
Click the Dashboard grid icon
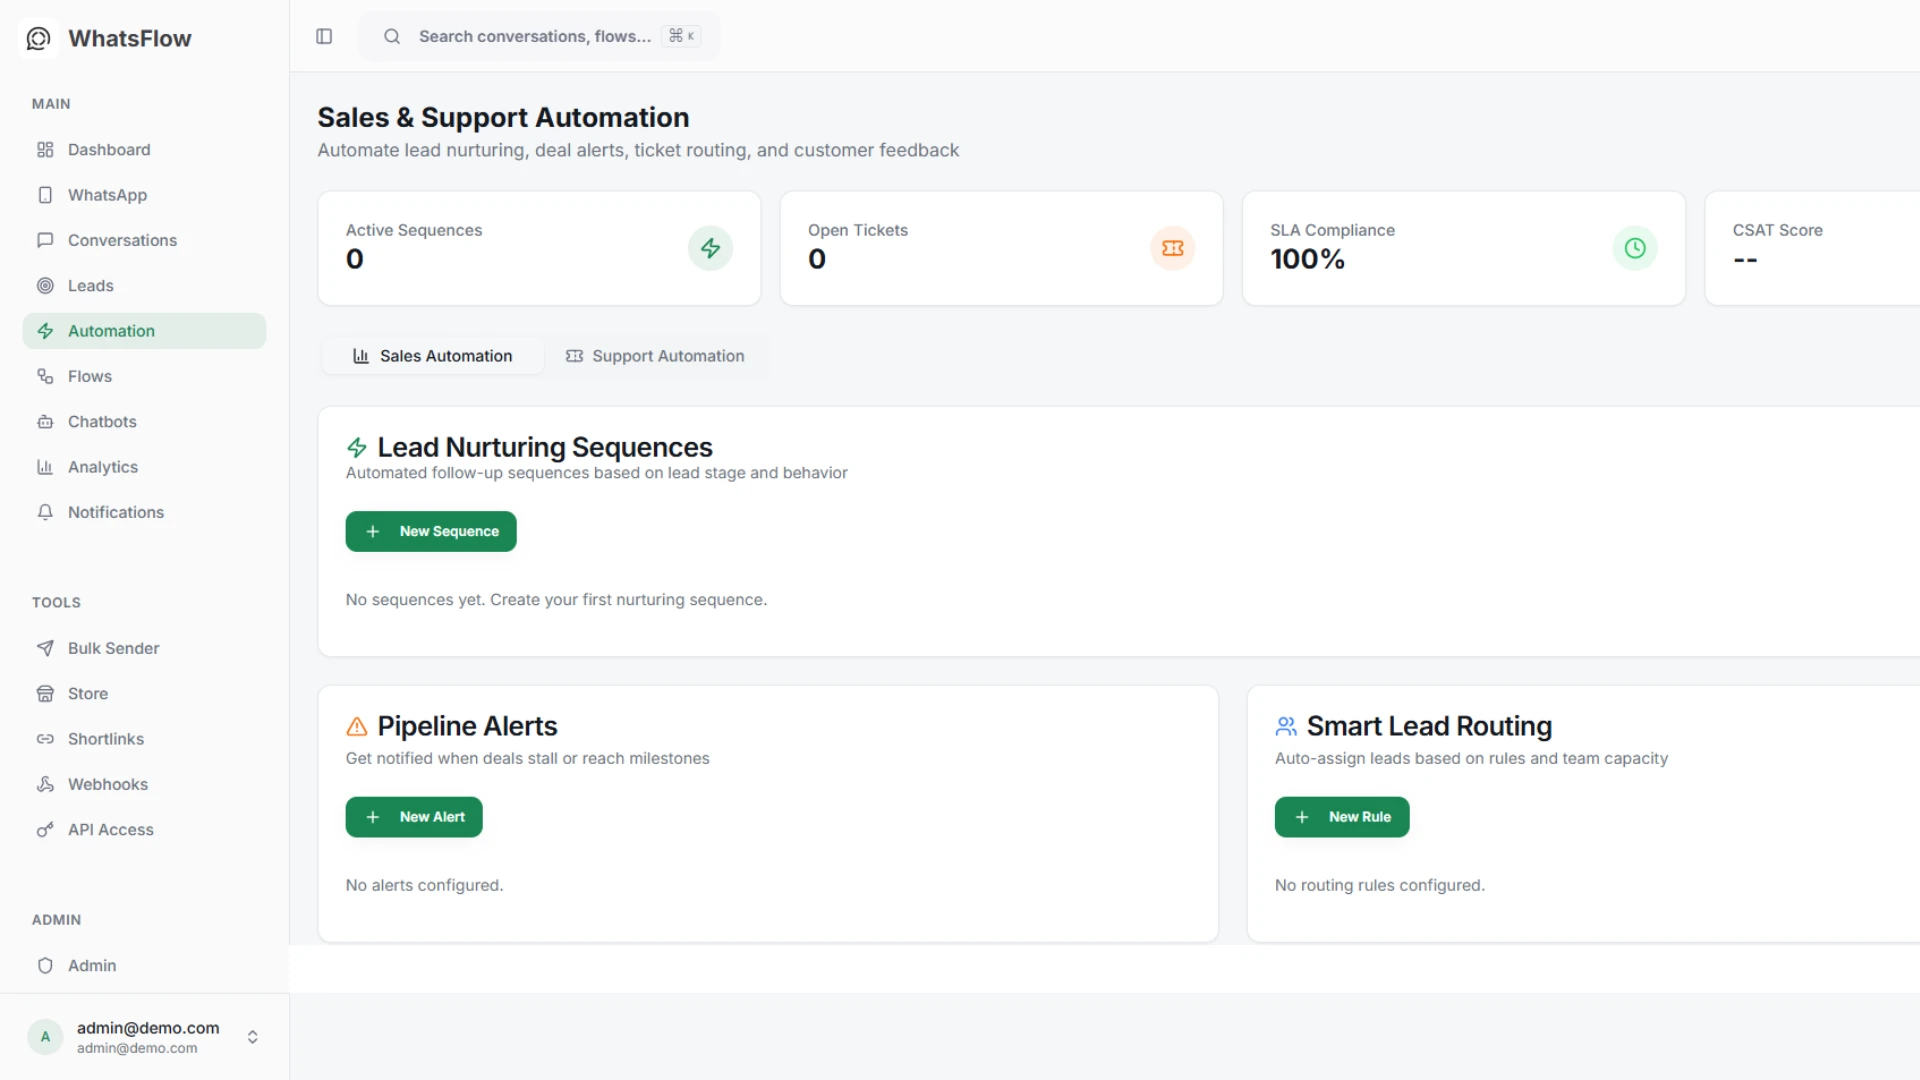click(x=45, y=150)
